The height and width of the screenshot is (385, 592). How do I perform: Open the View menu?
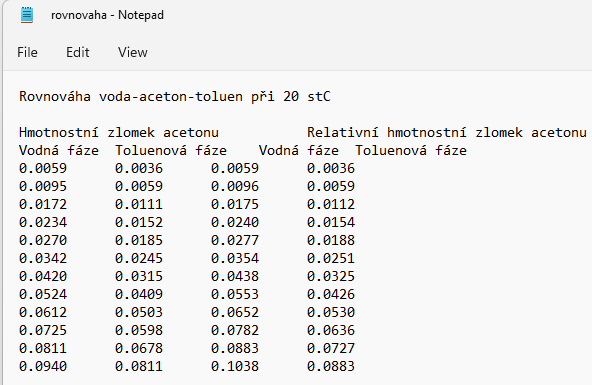click(x=133, y=52)
